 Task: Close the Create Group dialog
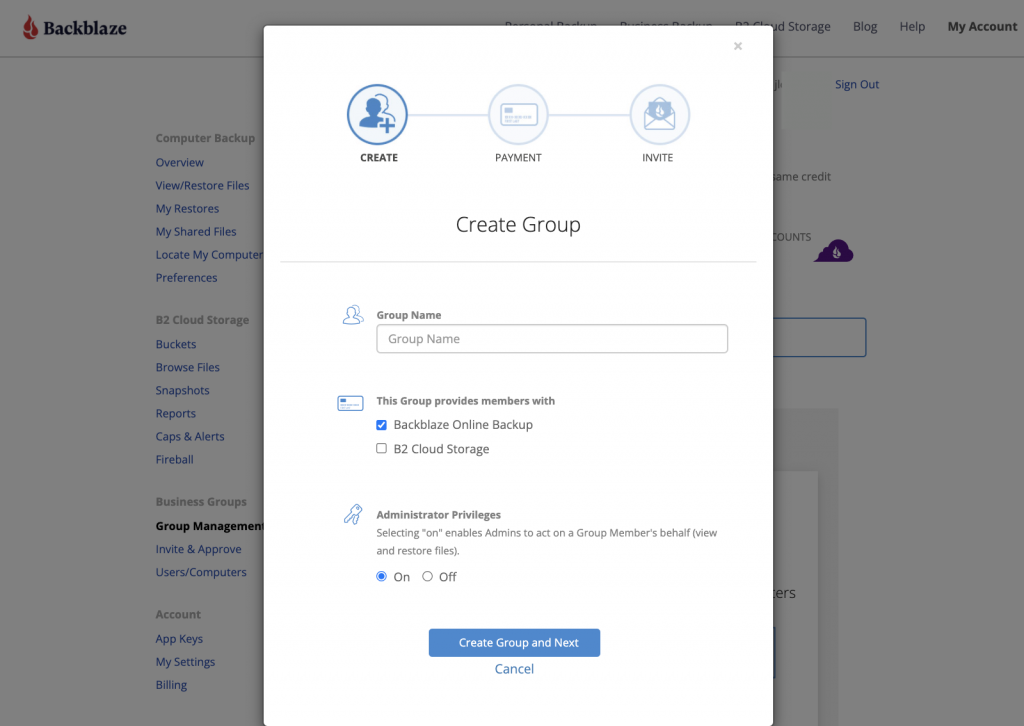click(x=738, y=46)
